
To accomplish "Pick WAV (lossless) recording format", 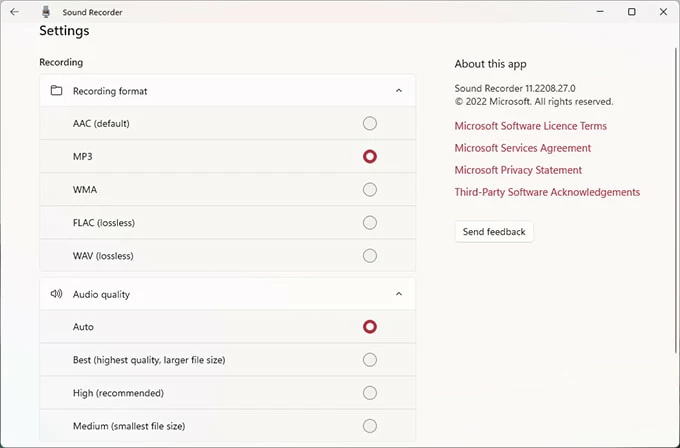I will tap(370, 255).
